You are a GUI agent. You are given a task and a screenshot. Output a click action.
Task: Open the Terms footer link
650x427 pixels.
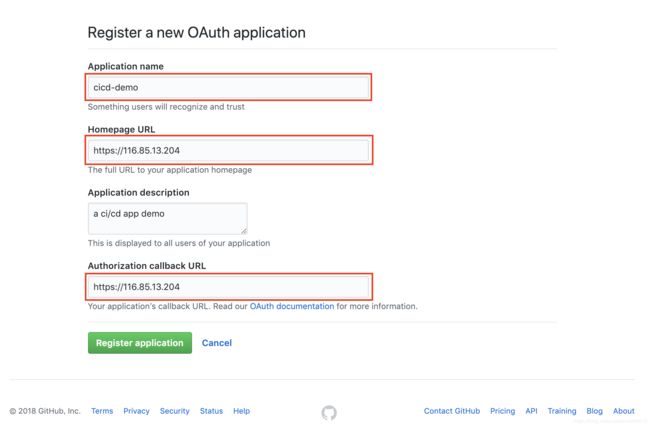[x=102, y=411]
